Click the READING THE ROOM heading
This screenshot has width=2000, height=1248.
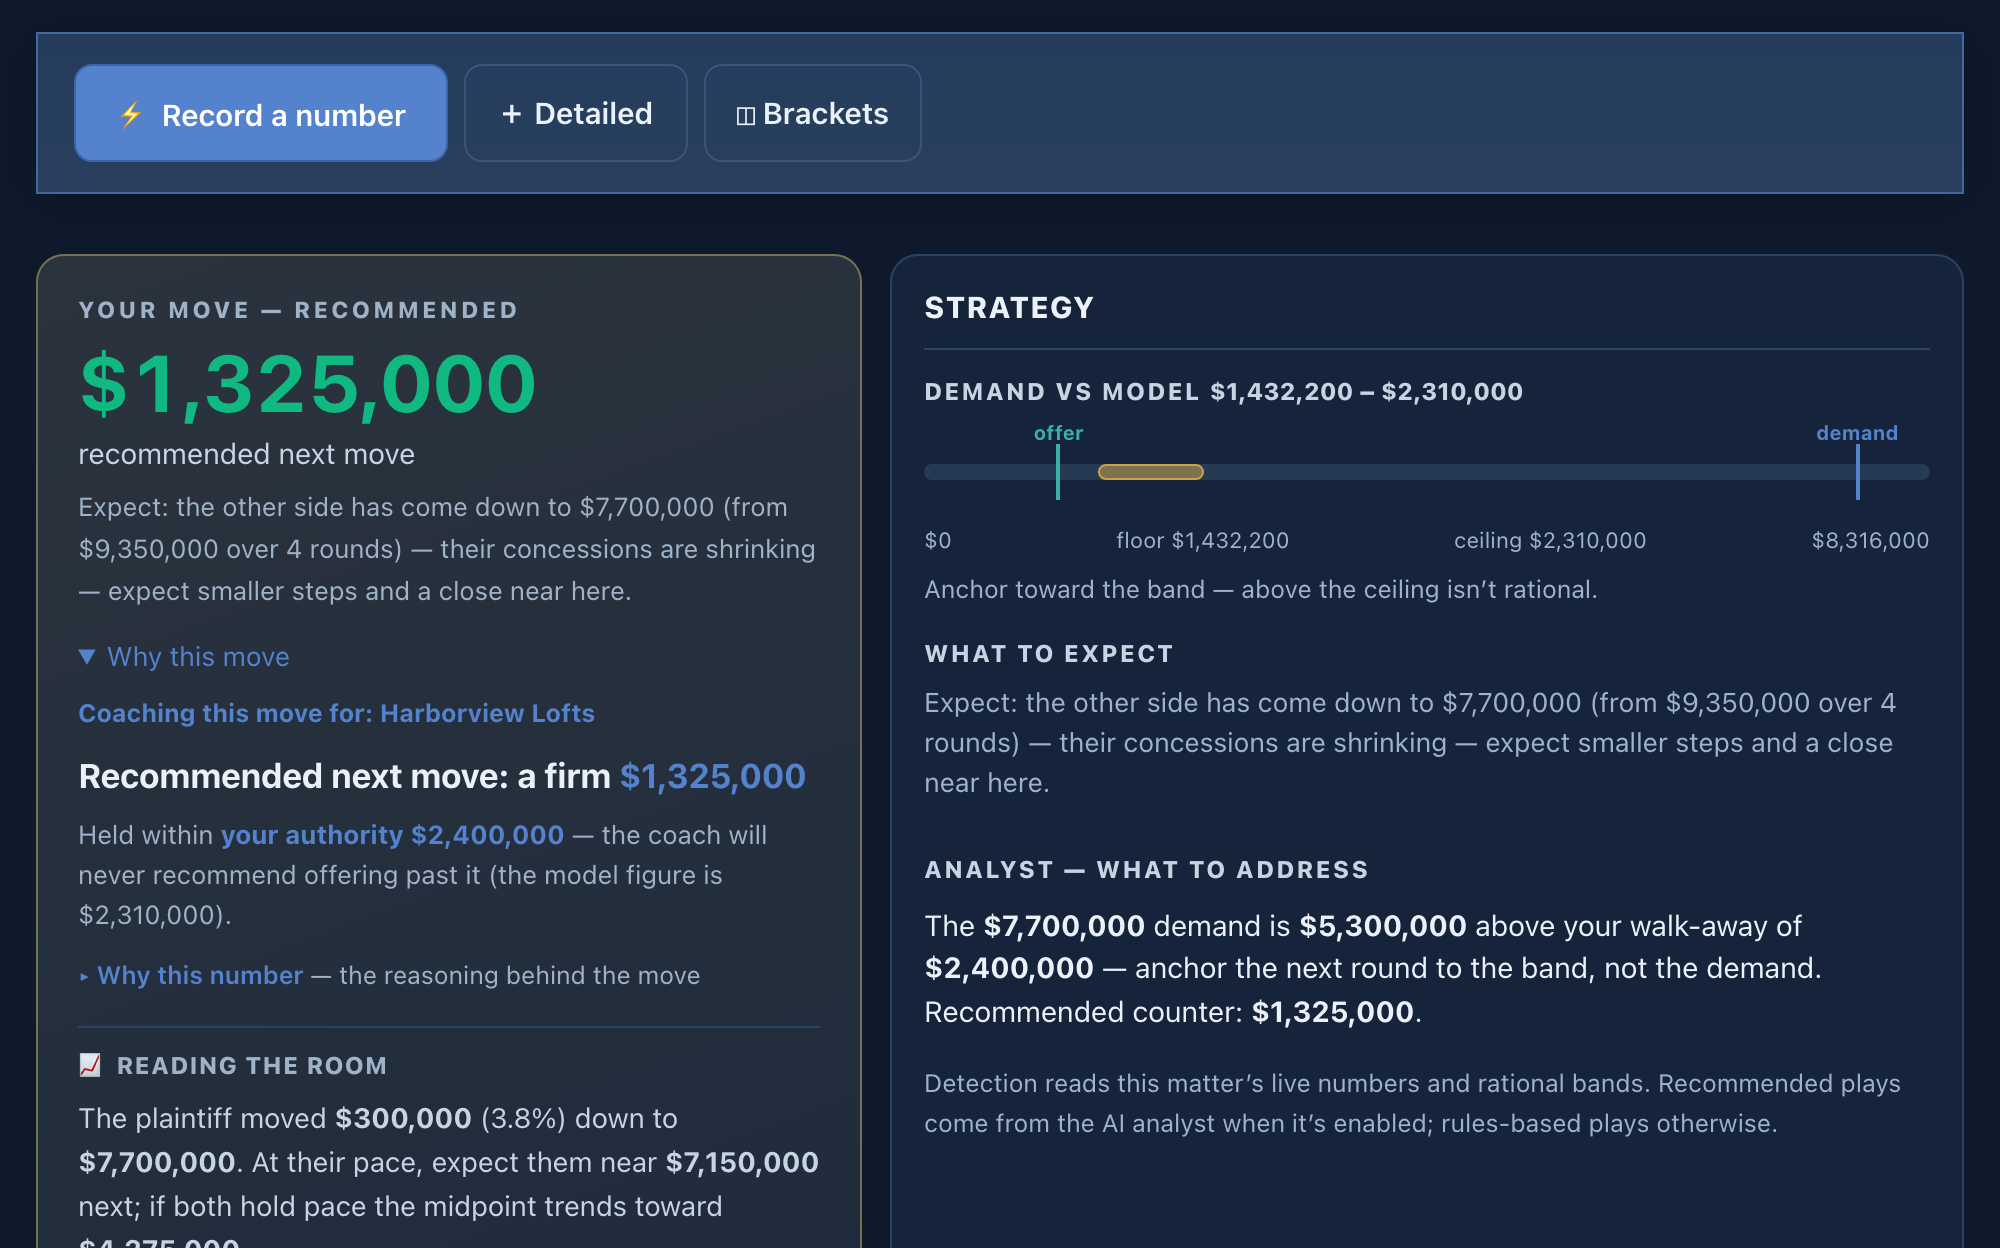pos(252,1066)
